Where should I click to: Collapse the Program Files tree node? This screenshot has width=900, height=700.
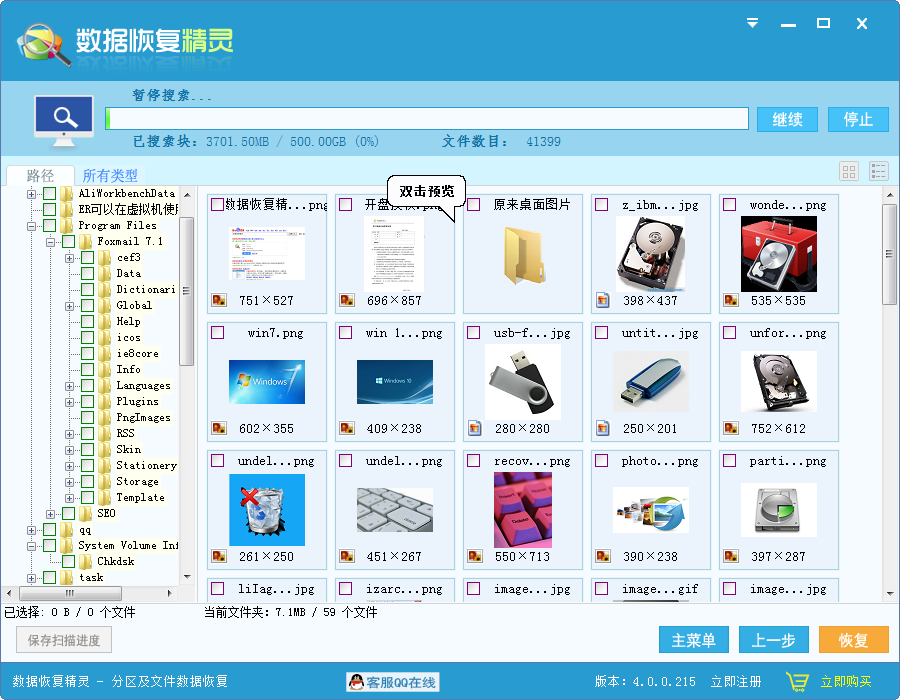coord(32,226)
